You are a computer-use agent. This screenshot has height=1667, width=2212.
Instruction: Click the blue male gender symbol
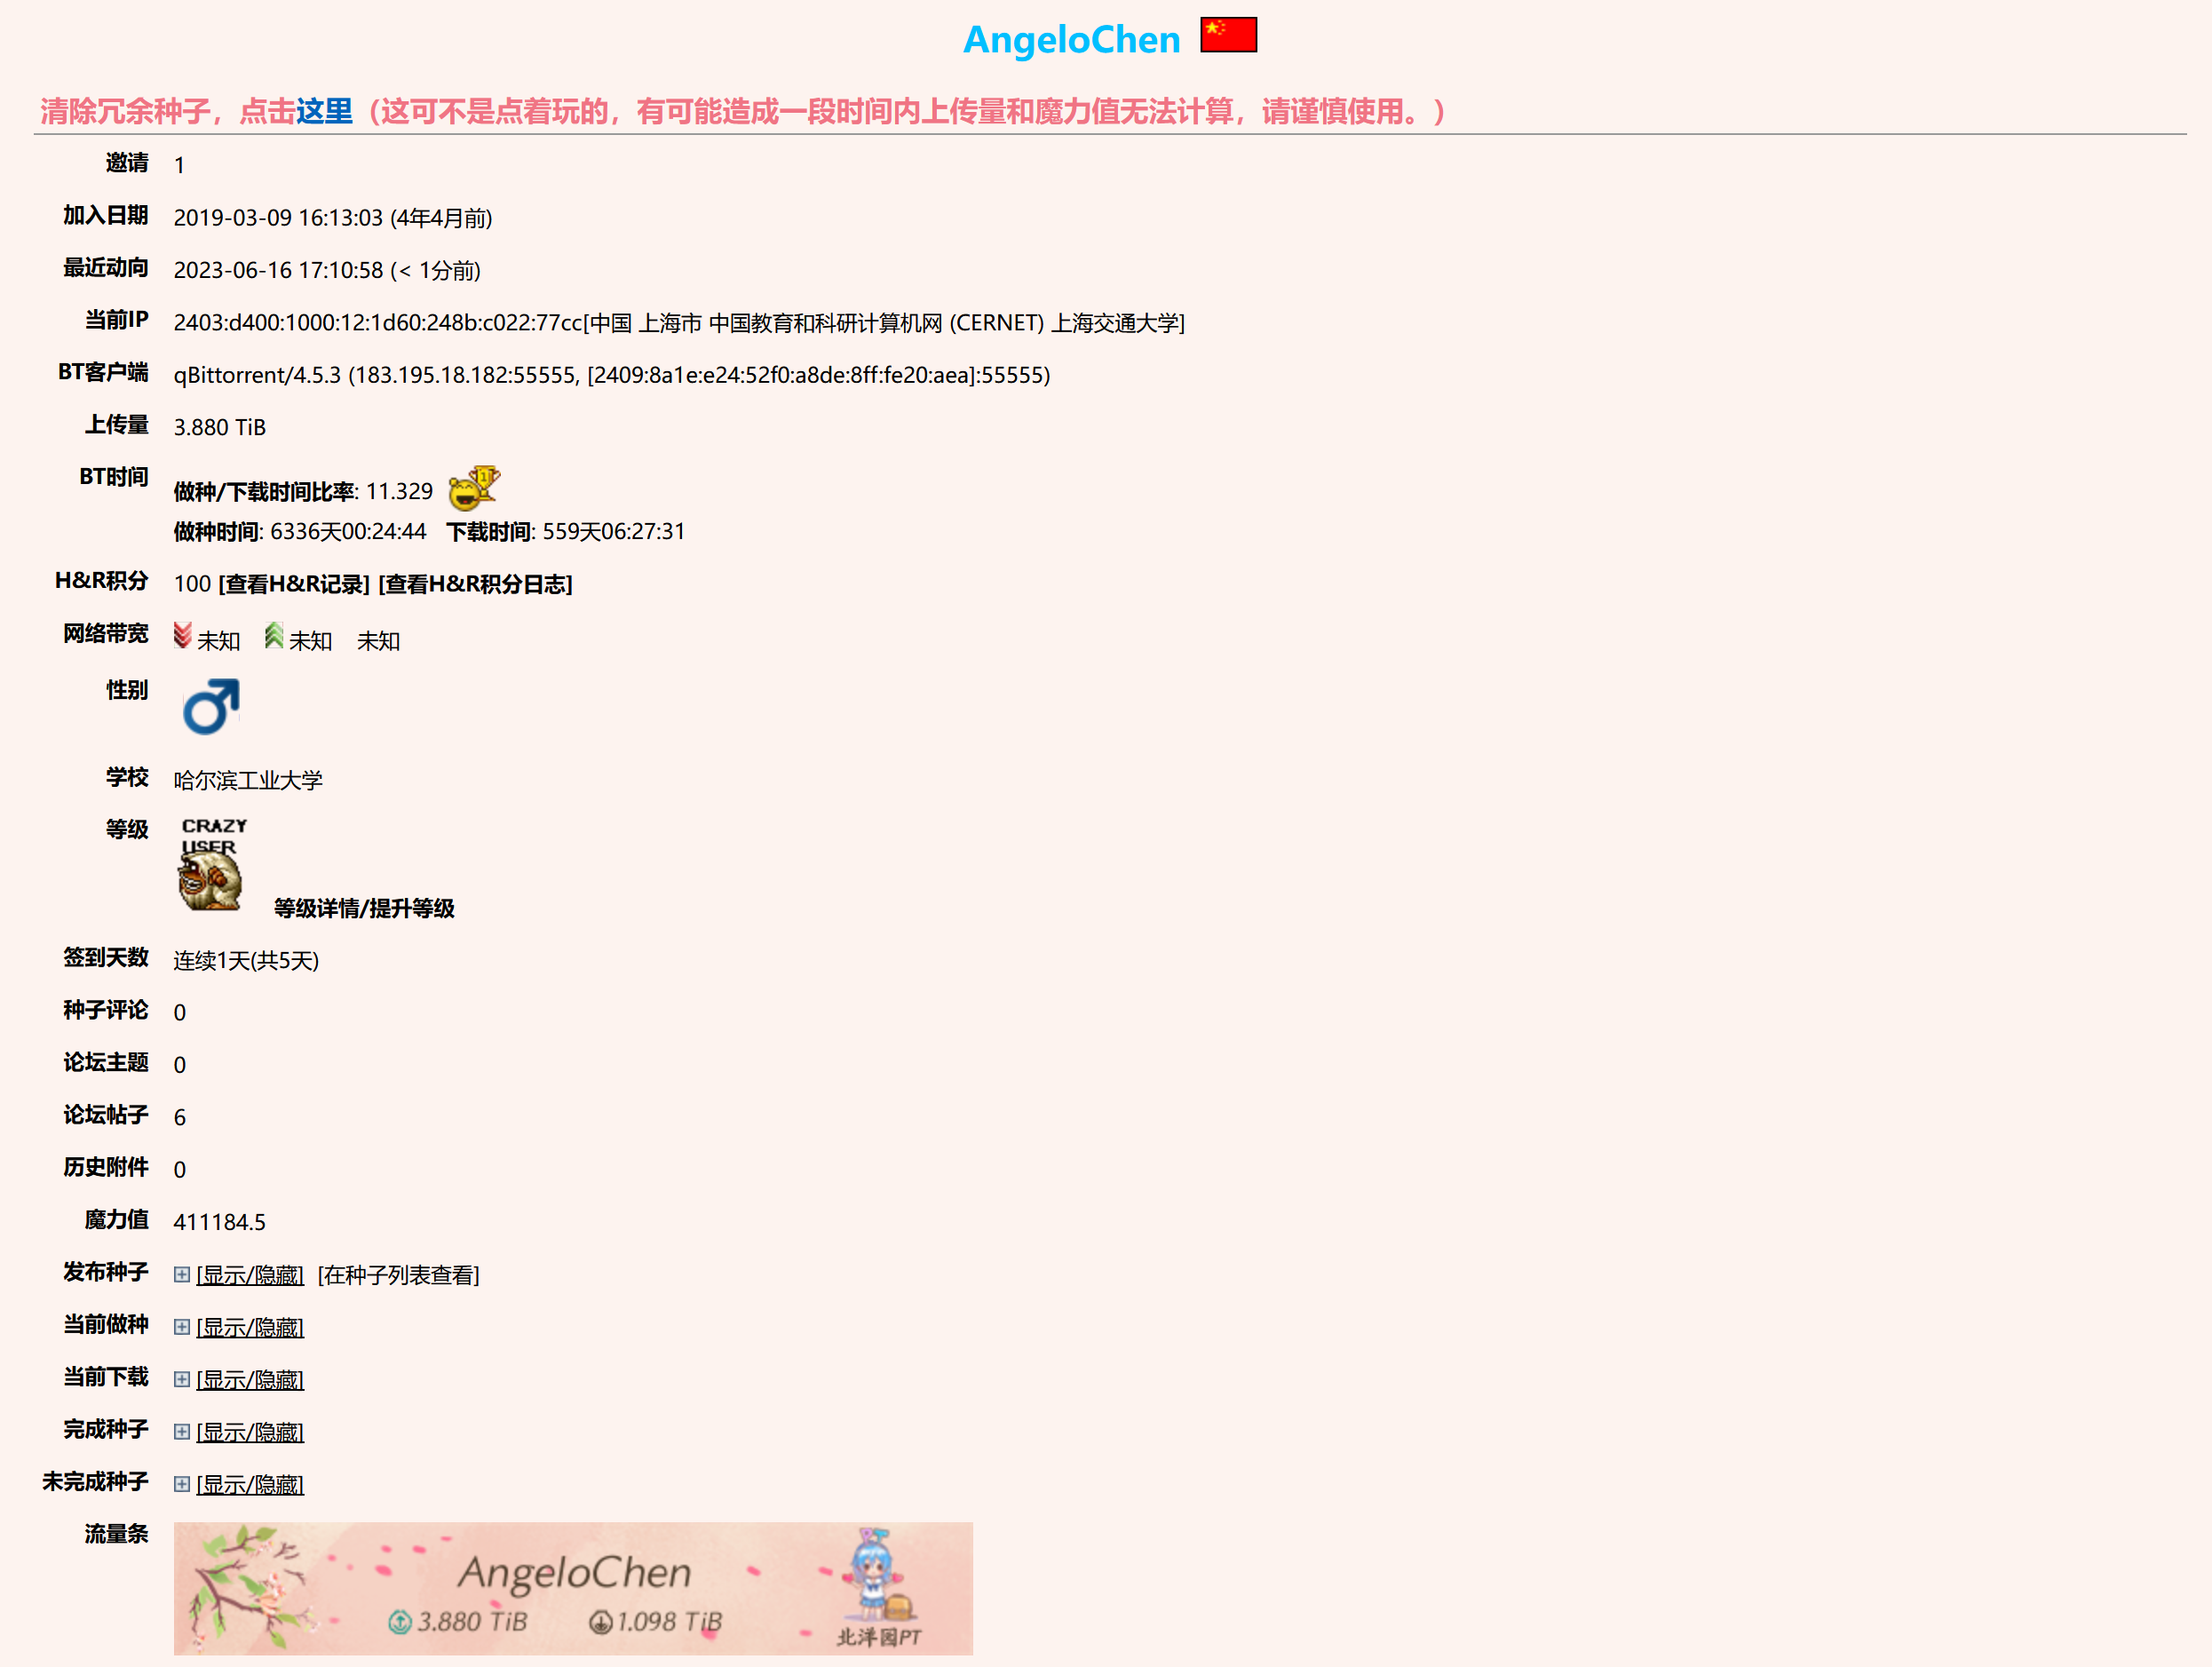211,706
